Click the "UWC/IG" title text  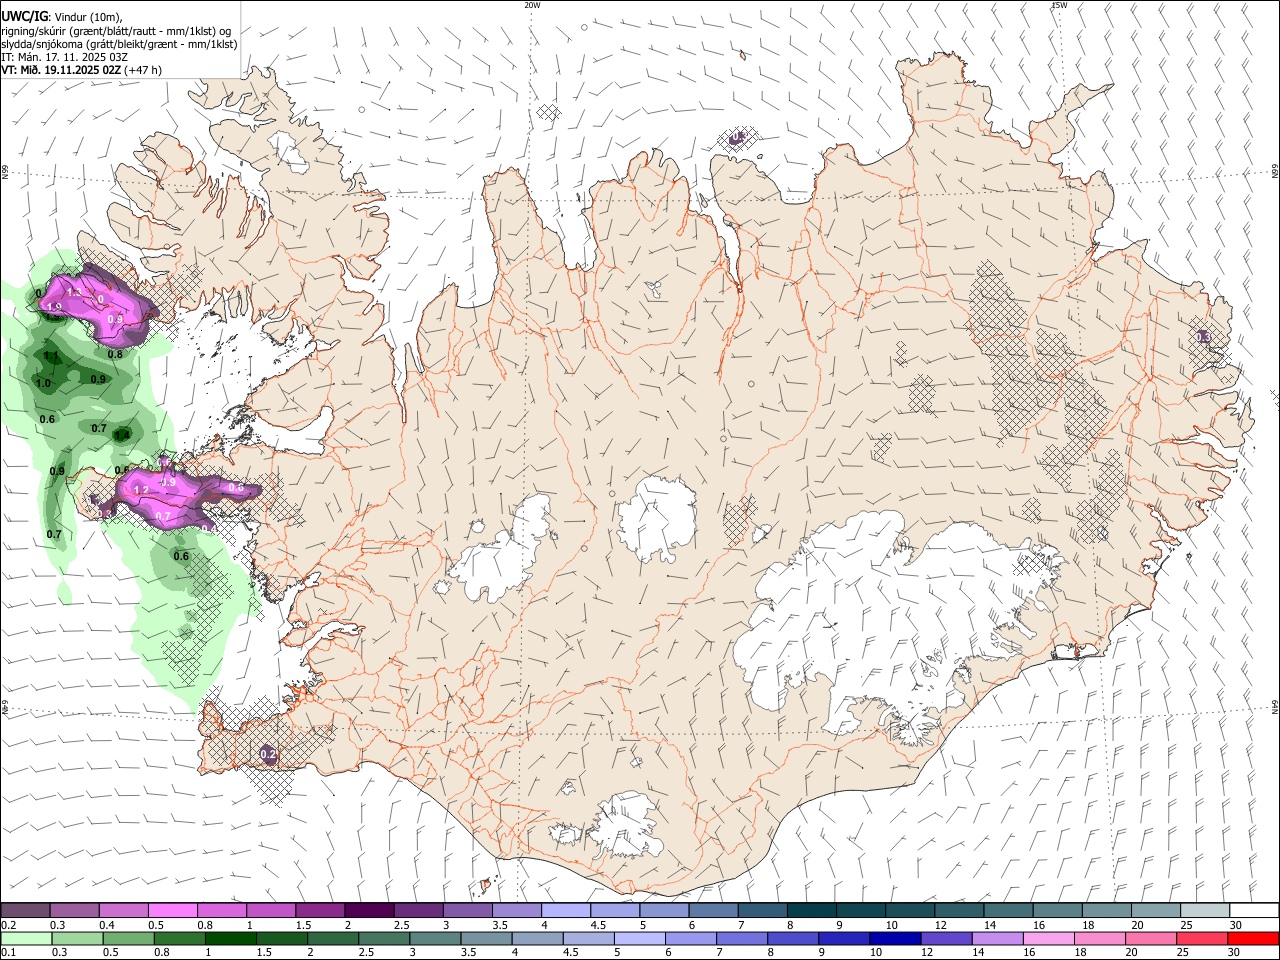(x=25, y=16)
